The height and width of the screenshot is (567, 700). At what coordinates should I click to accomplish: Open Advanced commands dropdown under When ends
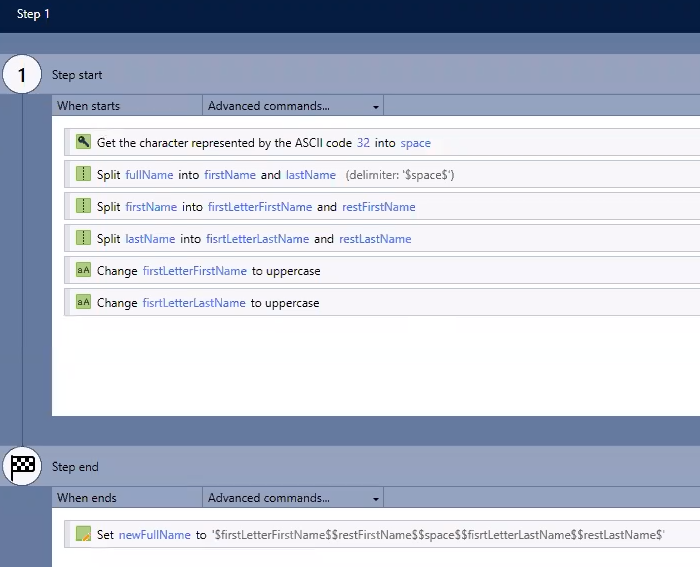(x=293, y=498)
